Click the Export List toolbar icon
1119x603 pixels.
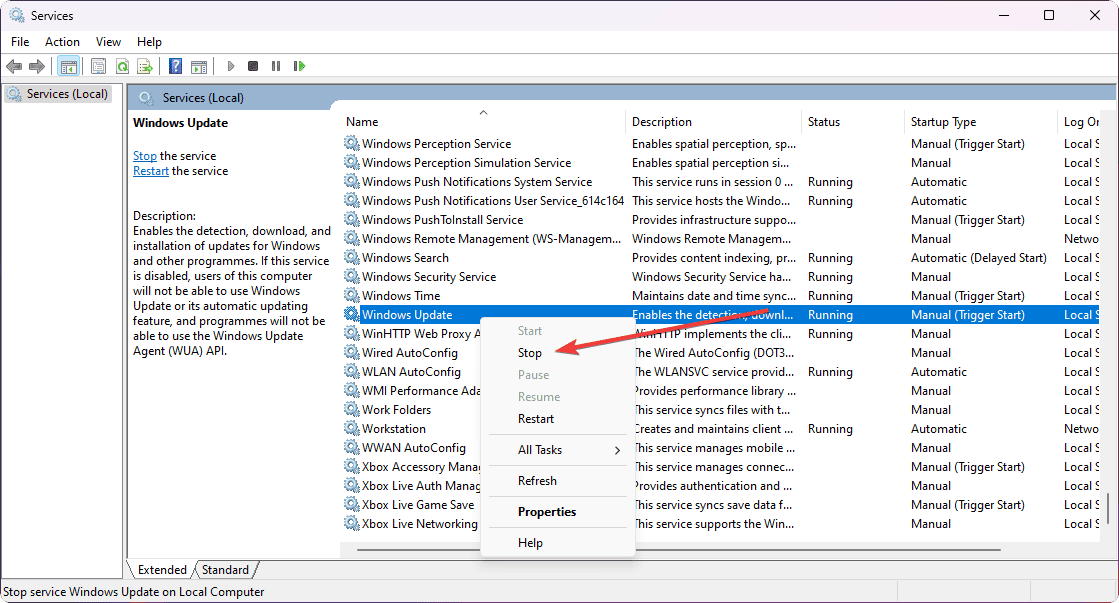click(146, 66)
